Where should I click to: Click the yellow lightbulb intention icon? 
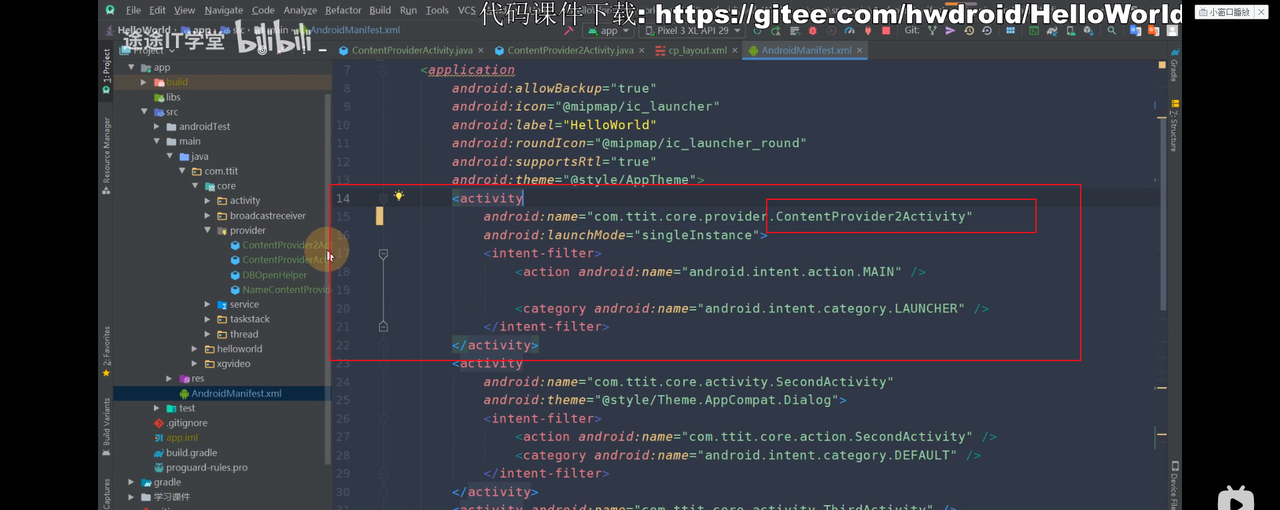(x=398, y=196)
